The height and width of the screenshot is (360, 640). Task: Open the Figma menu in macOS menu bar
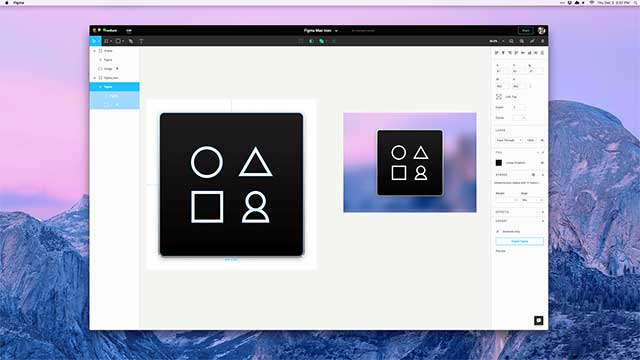pos(19,3)
